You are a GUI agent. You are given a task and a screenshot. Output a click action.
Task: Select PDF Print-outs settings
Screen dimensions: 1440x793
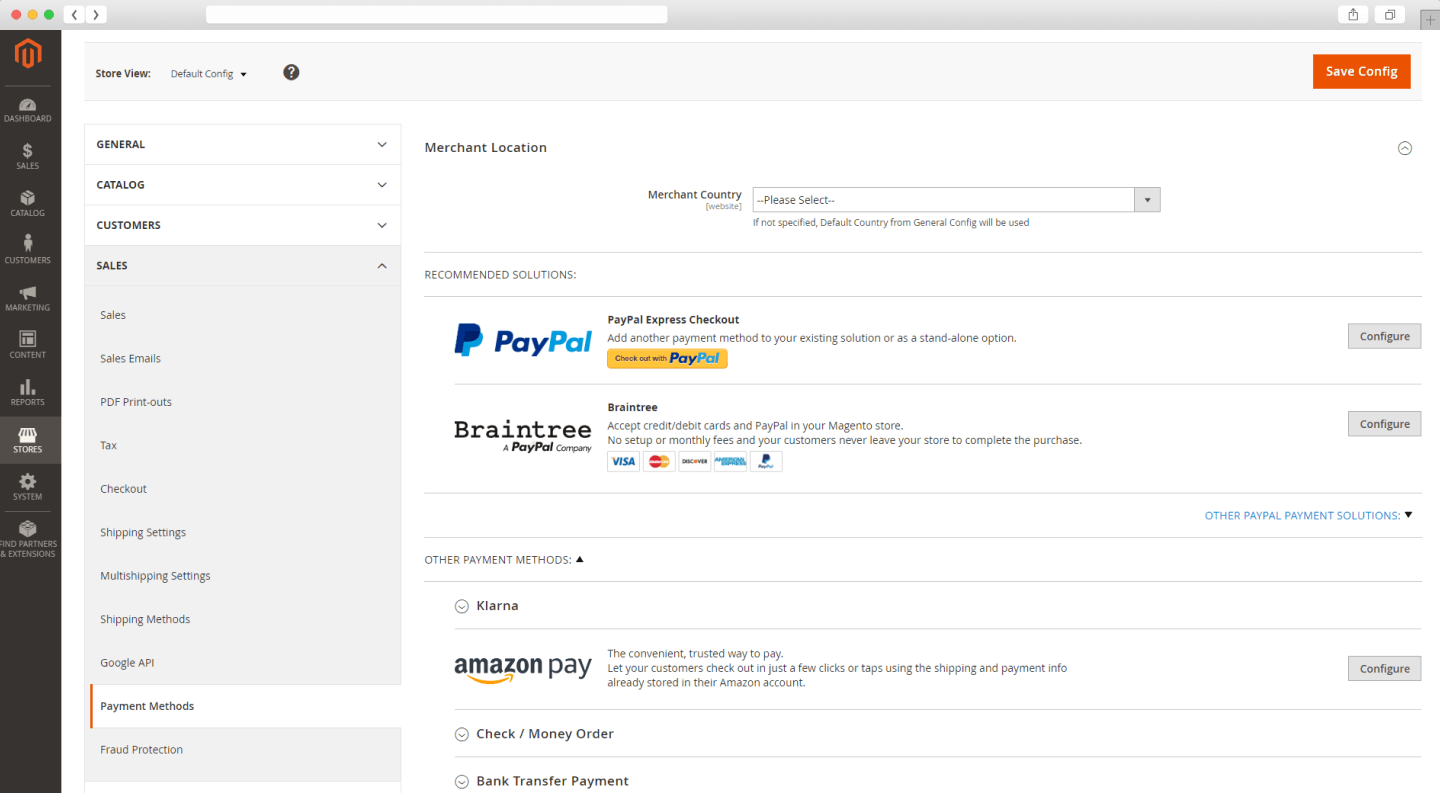click(136, 402)
